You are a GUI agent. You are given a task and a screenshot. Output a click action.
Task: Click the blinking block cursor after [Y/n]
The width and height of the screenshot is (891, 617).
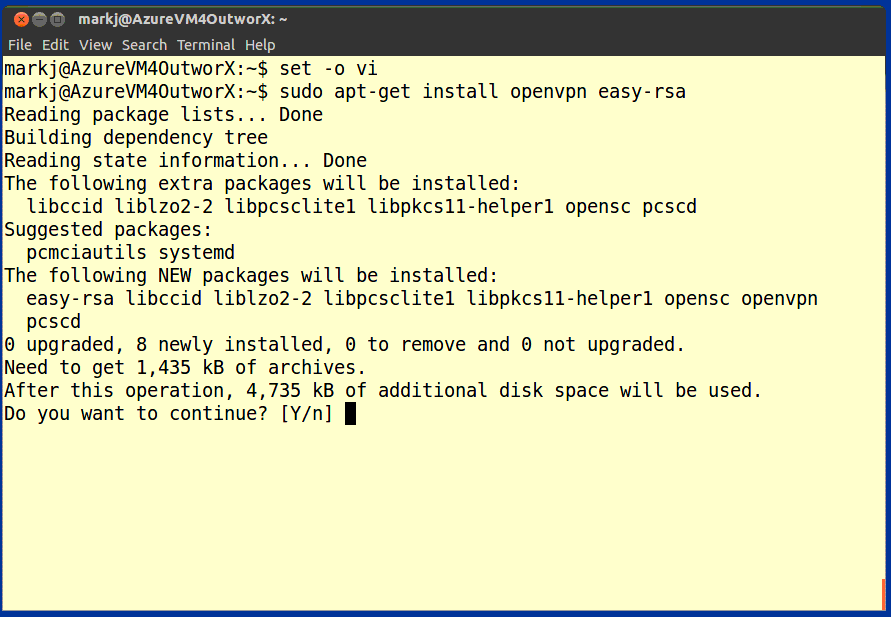click(x=350, y=413)
